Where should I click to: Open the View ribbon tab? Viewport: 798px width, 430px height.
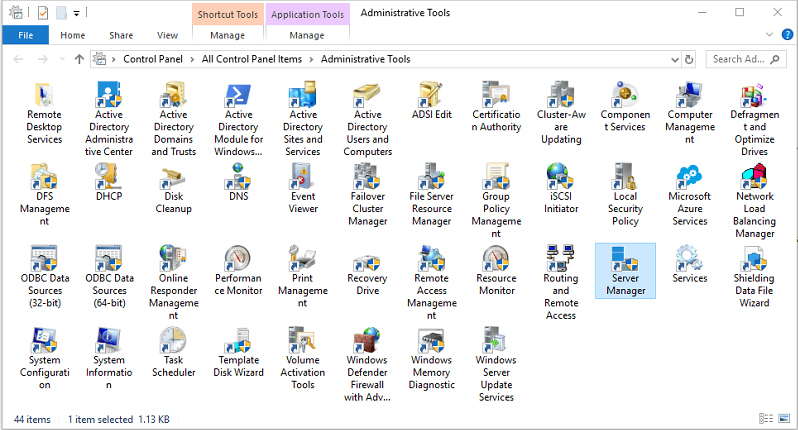[x=167, y=35]
